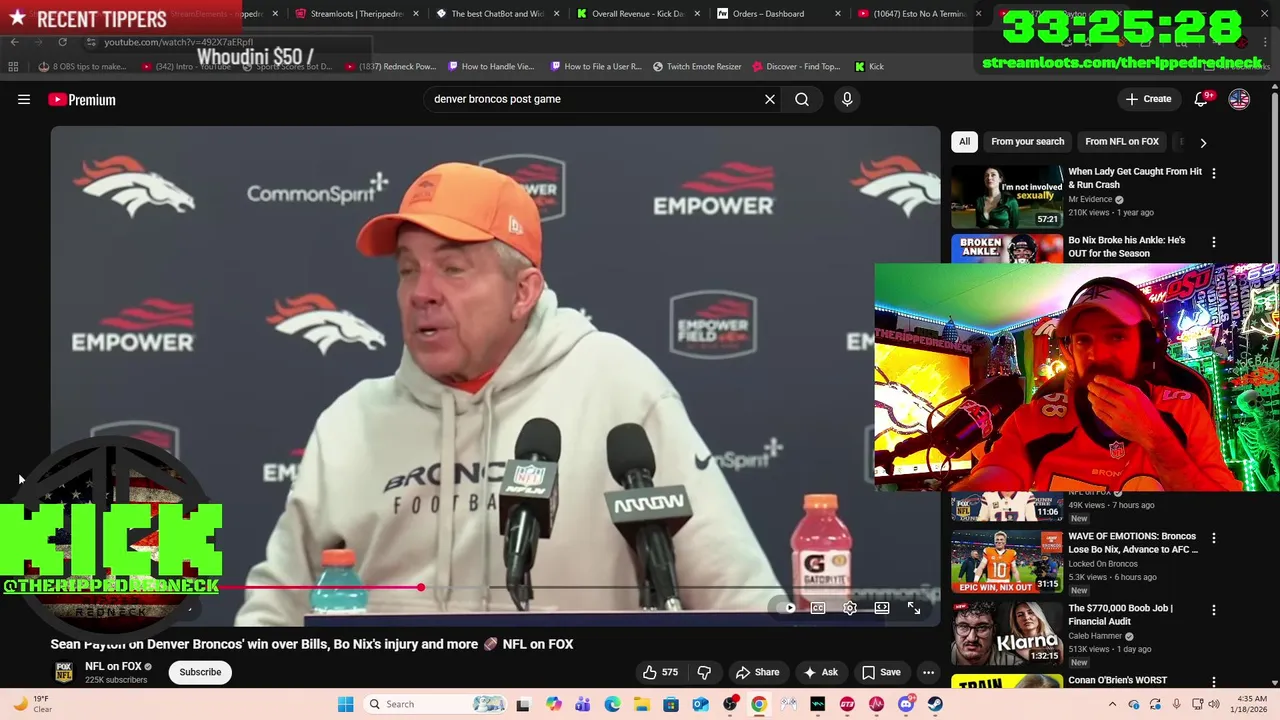The height and width of the screenshot is (720, 1280).
Task: Seek using the red progress bar handle
Action: (x=421, y=588)
